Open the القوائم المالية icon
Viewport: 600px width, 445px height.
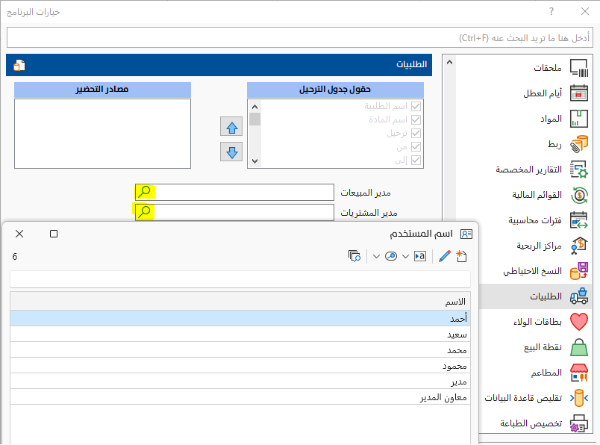click(579, 195)
